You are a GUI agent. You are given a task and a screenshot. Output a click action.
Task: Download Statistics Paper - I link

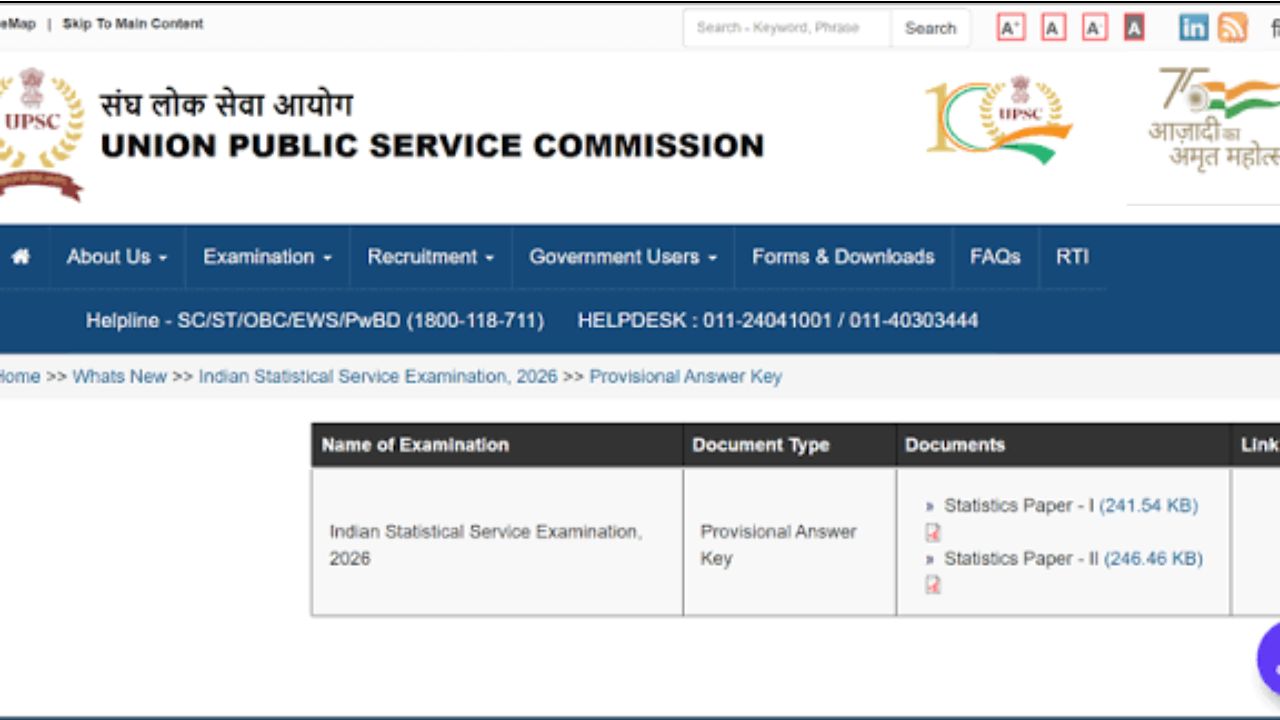pos(1071,506)
